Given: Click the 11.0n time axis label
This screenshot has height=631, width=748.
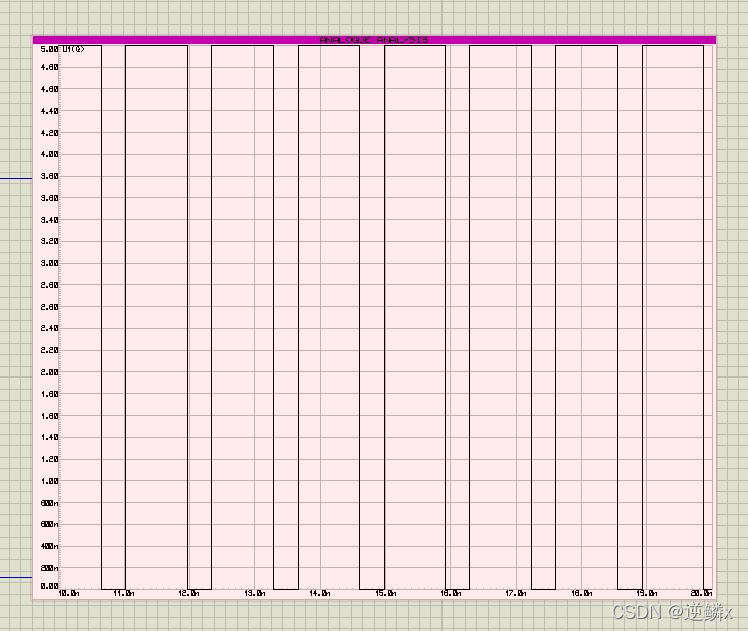Looking at the screenshot, I should pyautogui.click(x=124, y=593).
